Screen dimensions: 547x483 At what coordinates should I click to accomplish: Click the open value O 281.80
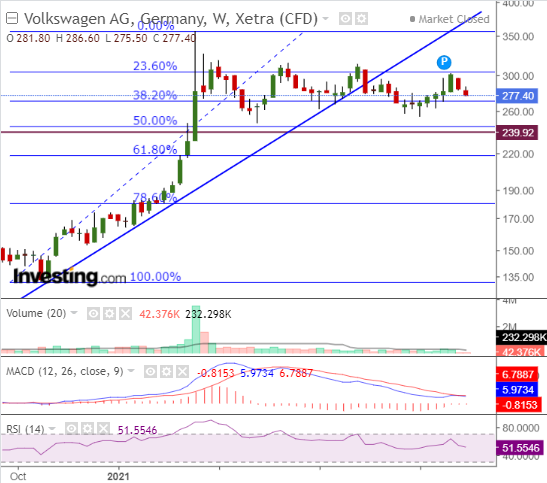pos(28,38)
